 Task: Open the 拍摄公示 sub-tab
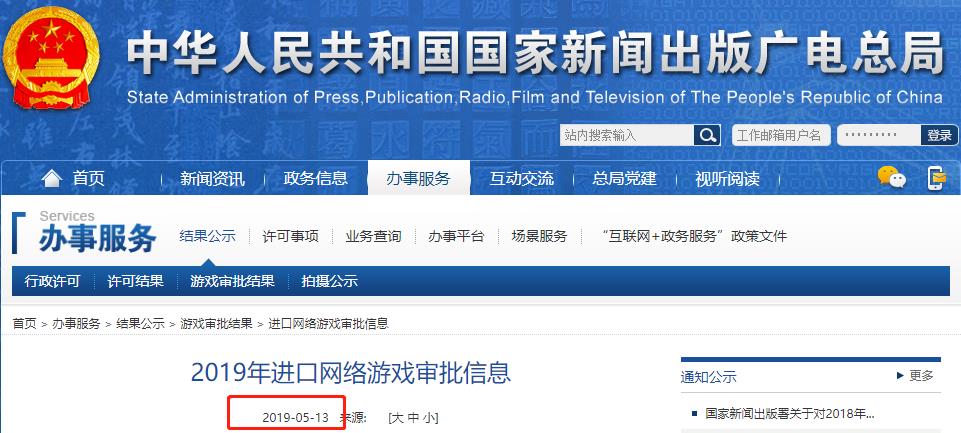pyautogui.click(x=329, y=282)
